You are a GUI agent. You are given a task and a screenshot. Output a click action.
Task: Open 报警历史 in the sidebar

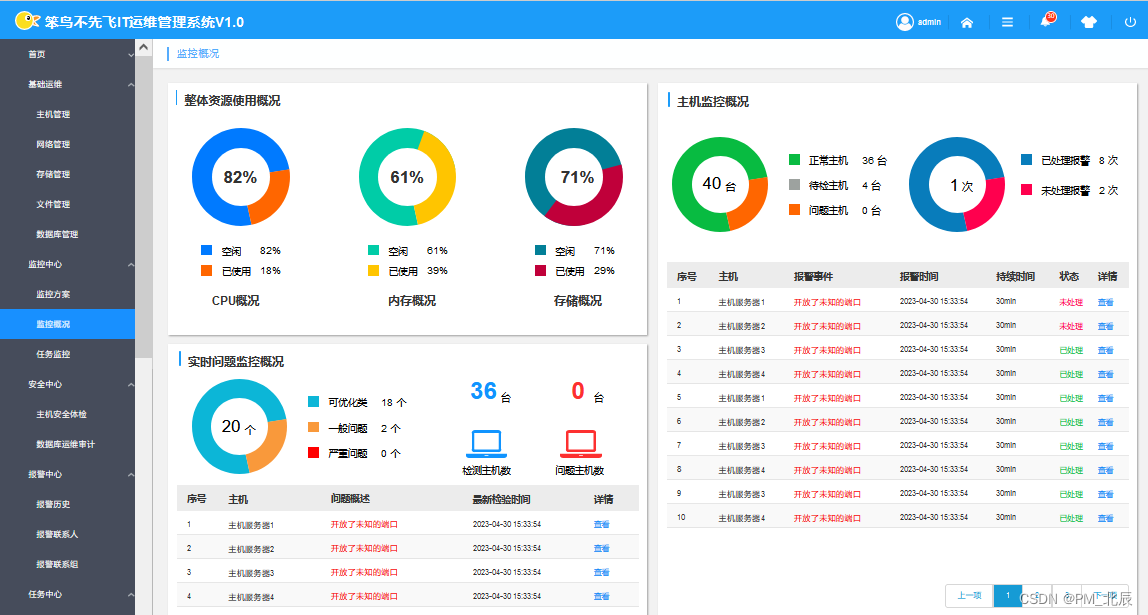click(x=53, y=504)
